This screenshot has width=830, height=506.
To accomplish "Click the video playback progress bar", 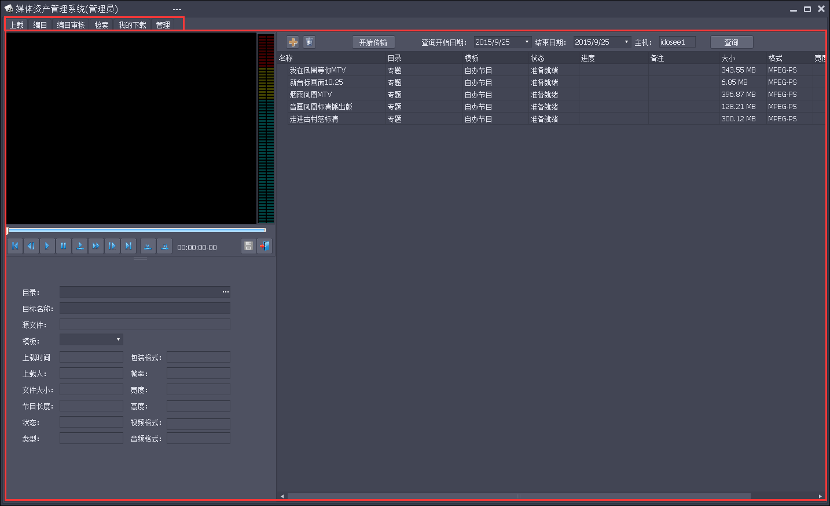I will point(136,230).
